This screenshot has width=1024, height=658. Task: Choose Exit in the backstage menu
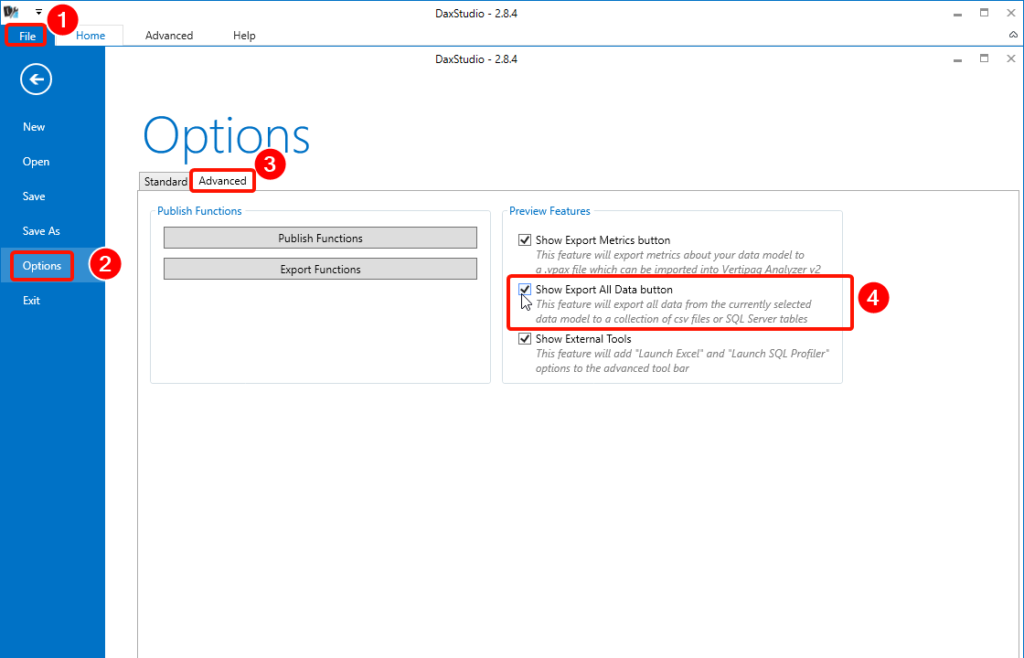click(x=31, y=300)
